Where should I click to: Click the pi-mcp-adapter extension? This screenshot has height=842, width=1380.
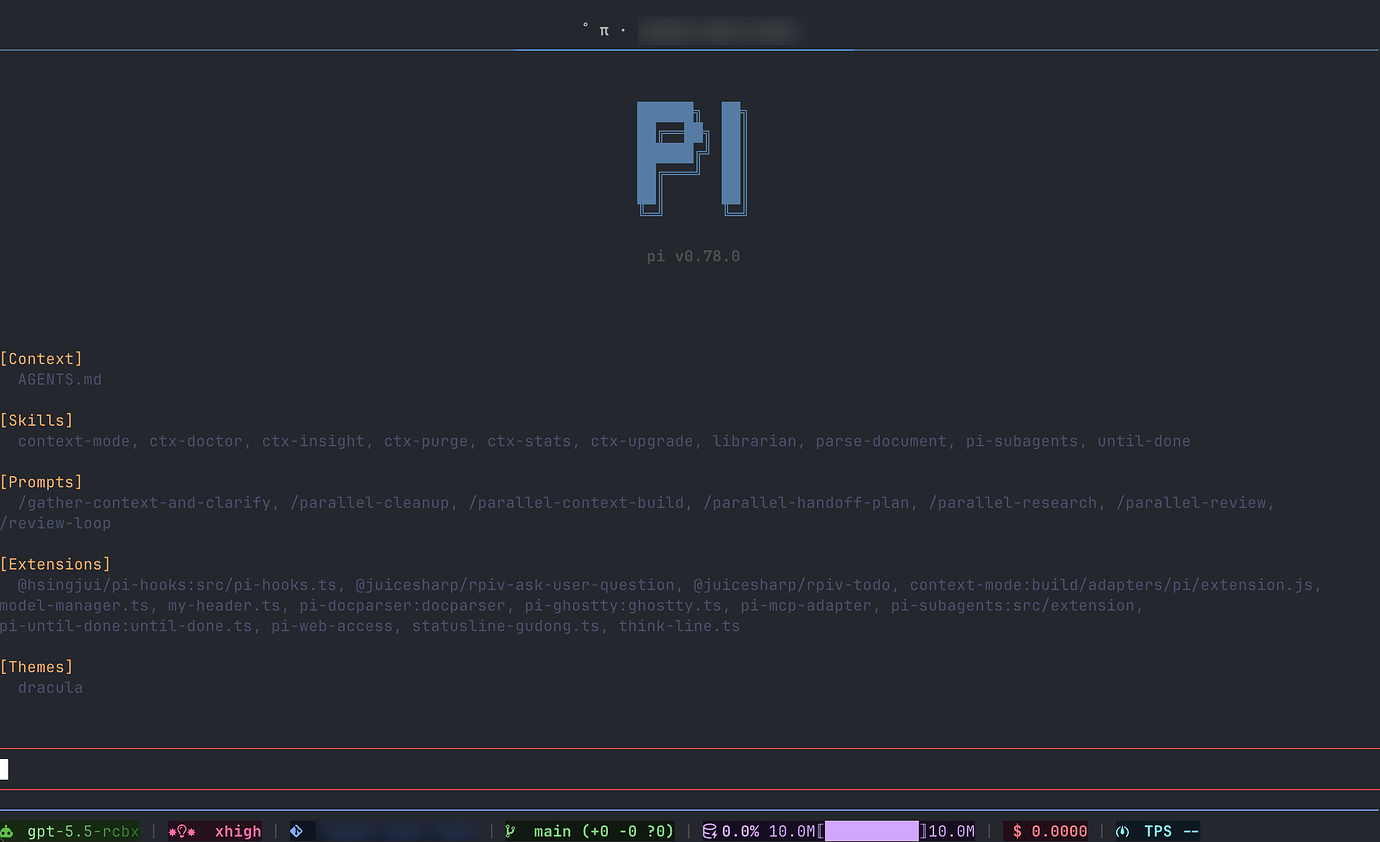pos(806,606)
